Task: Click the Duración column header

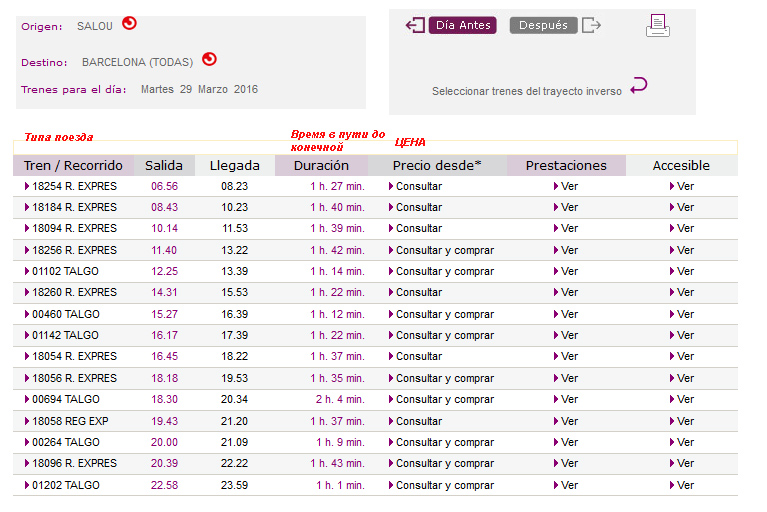Action: 321,166
